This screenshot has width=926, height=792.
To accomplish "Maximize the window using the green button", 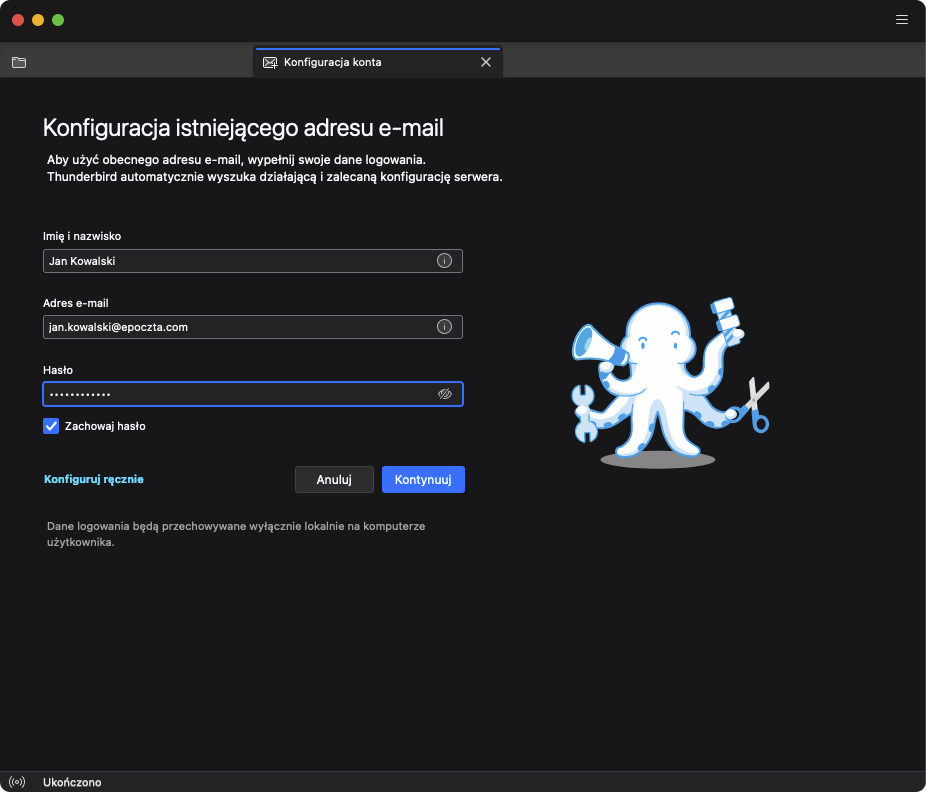I will 58,19.
